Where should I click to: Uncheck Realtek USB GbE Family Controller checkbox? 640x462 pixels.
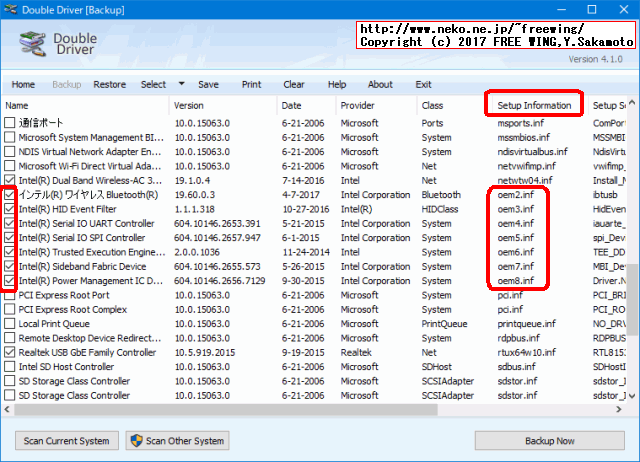[x=9, y=352]
